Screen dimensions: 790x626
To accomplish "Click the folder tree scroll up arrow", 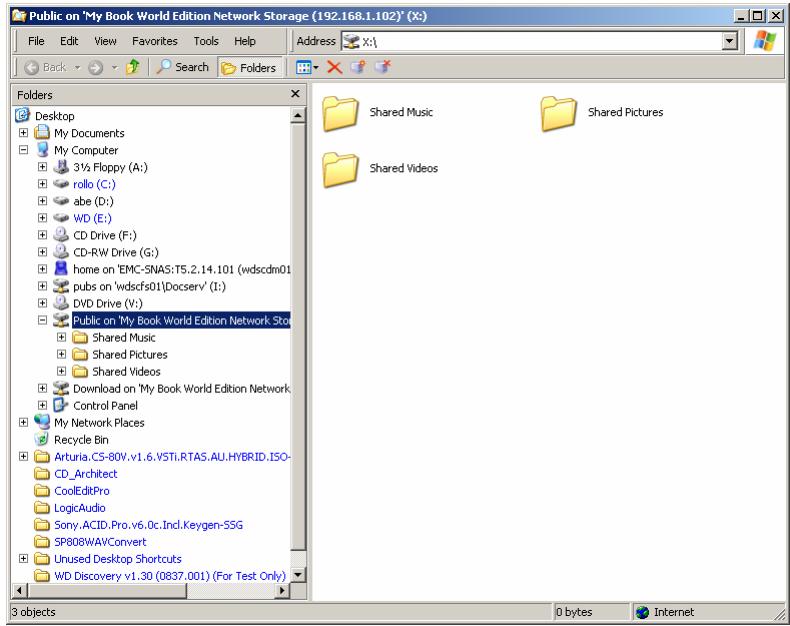I will pos(298,115).
